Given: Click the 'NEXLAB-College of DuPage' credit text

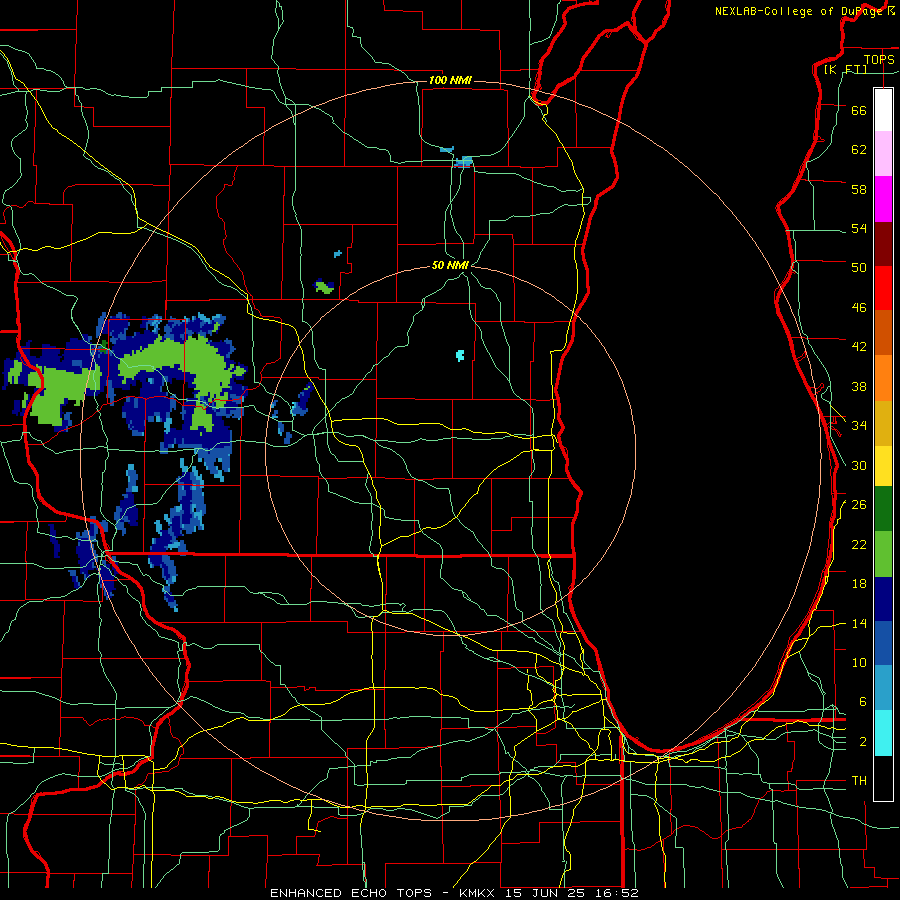Looking at the screenshot, I should pyautogui.click(x=798, y=11).
